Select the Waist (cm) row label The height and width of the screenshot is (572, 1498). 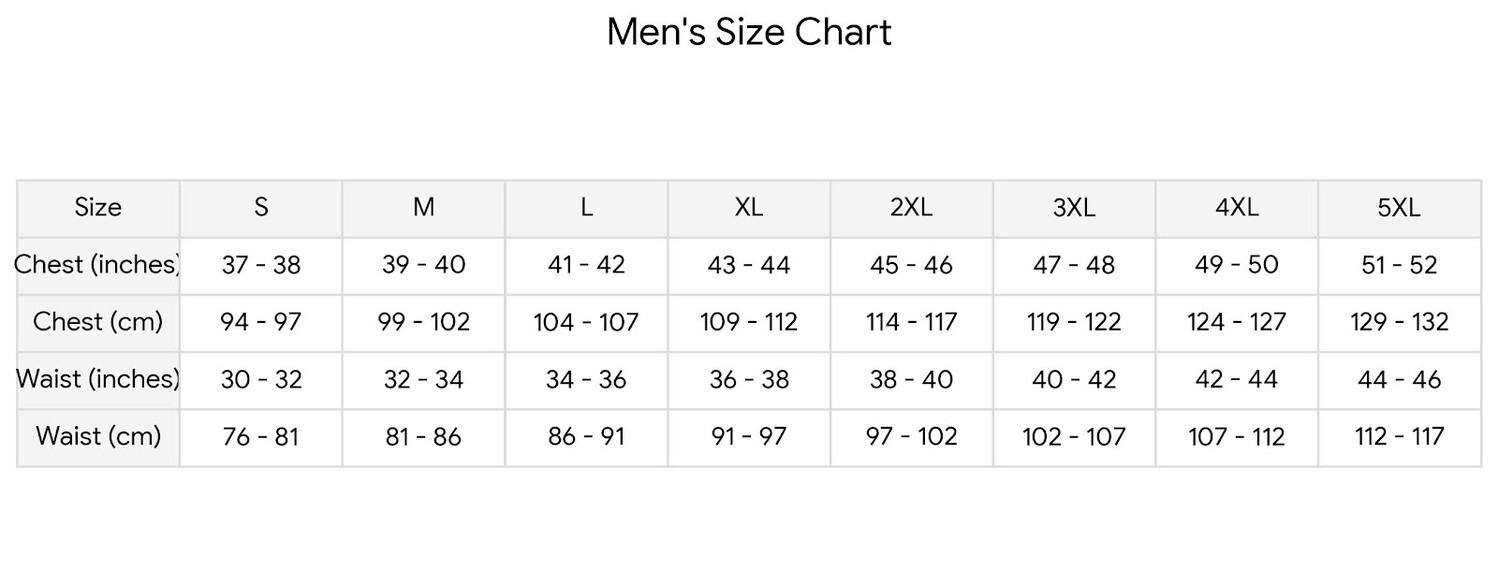[98, 437]
